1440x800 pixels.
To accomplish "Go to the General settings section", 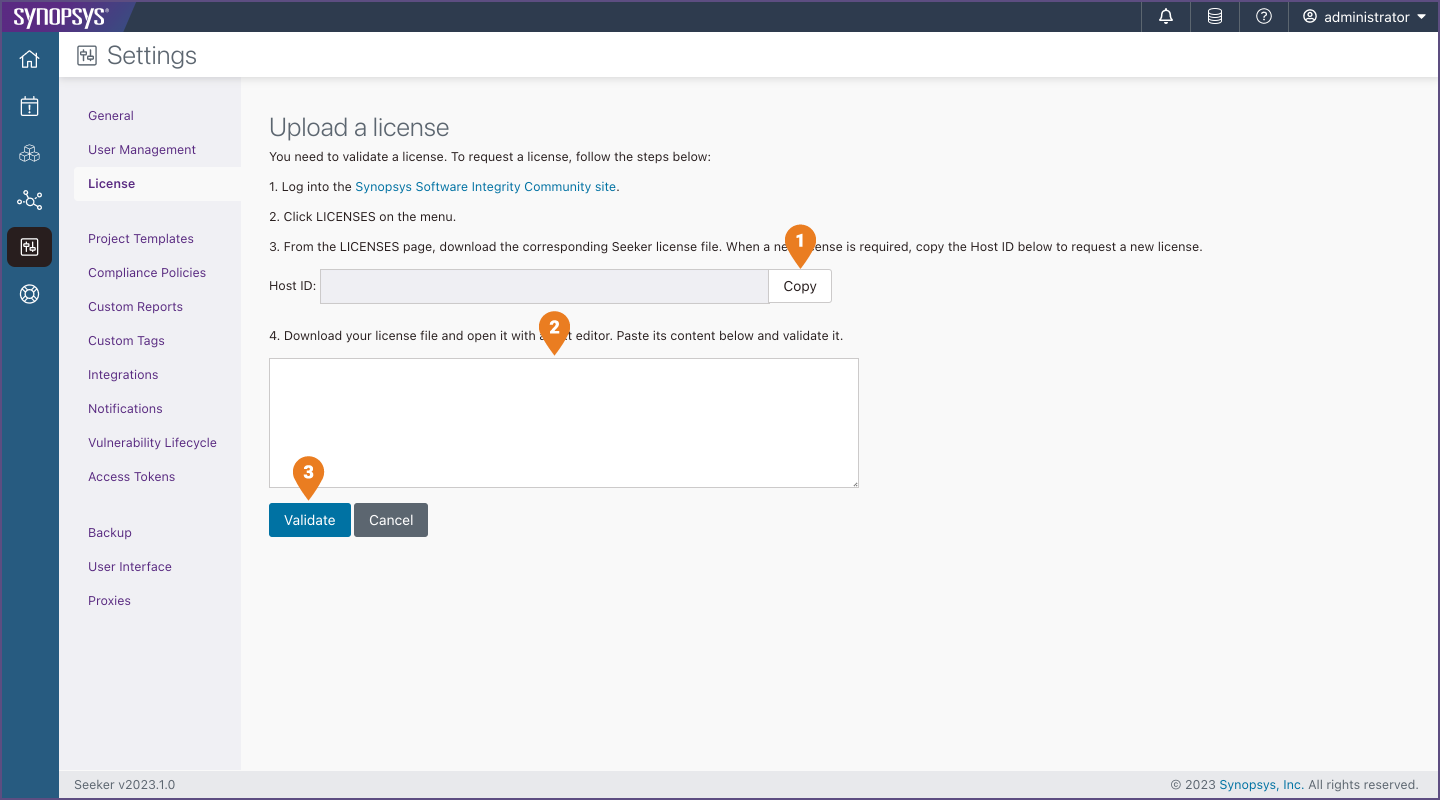I will tap(110, 115).
